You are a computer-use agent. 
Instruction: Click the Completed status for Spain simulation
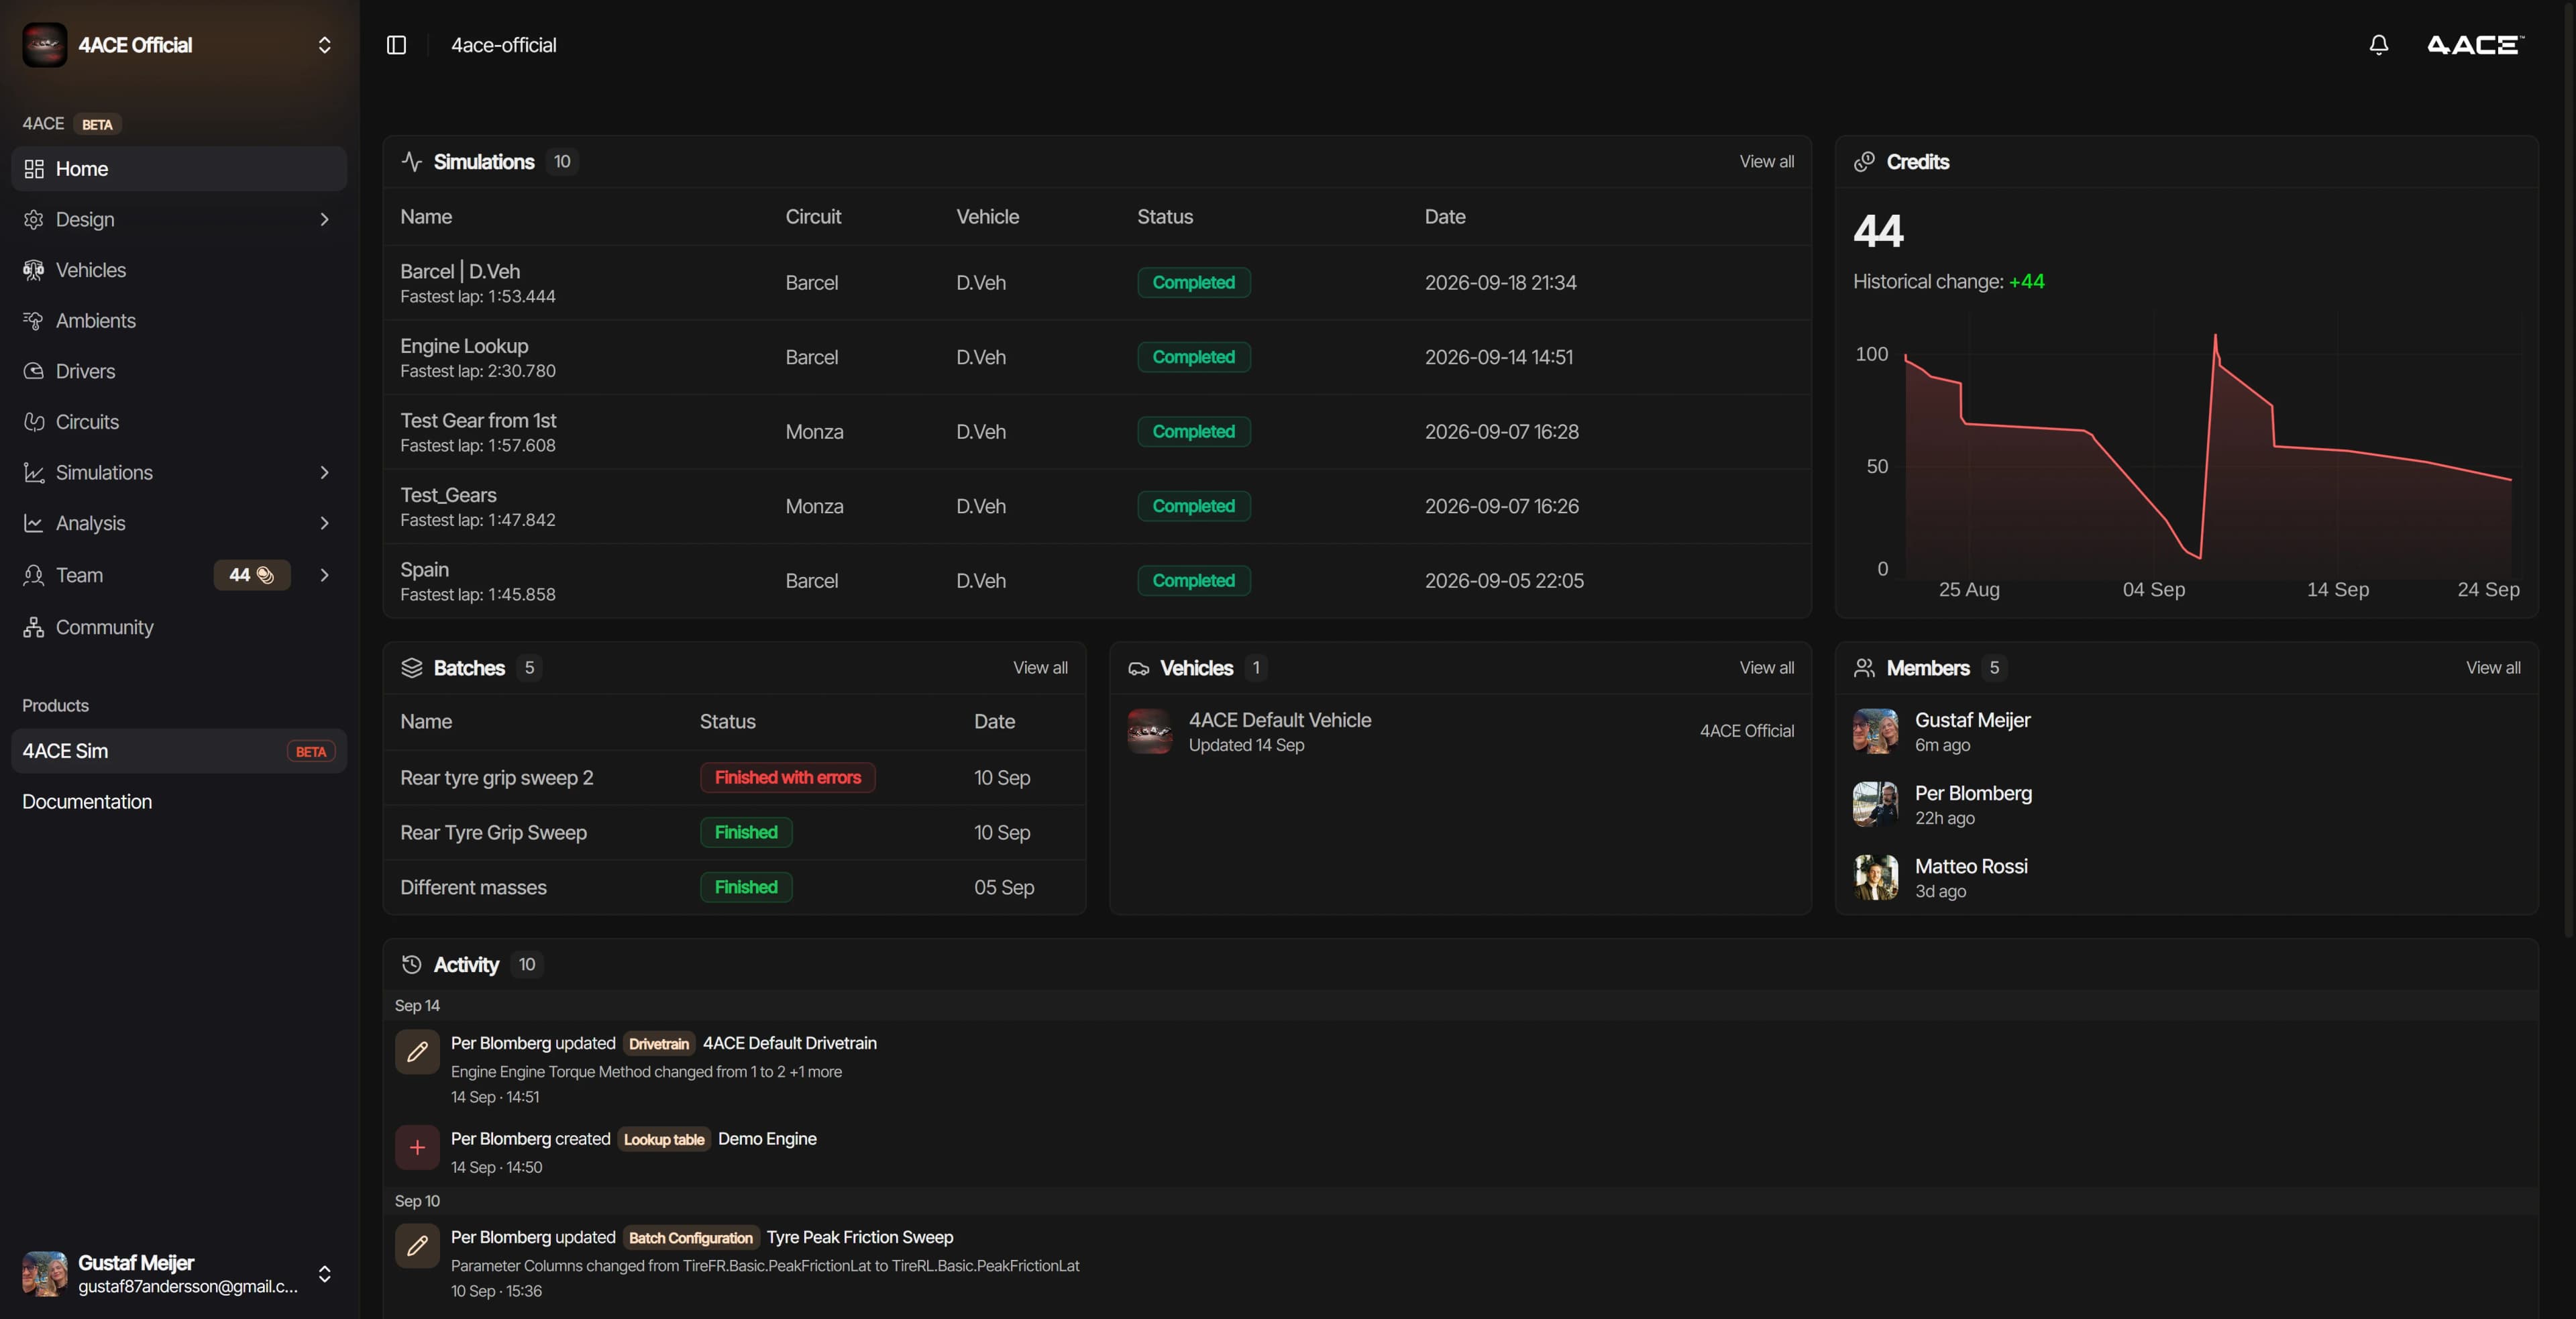pyautogui.click(x=1193, y=581)
